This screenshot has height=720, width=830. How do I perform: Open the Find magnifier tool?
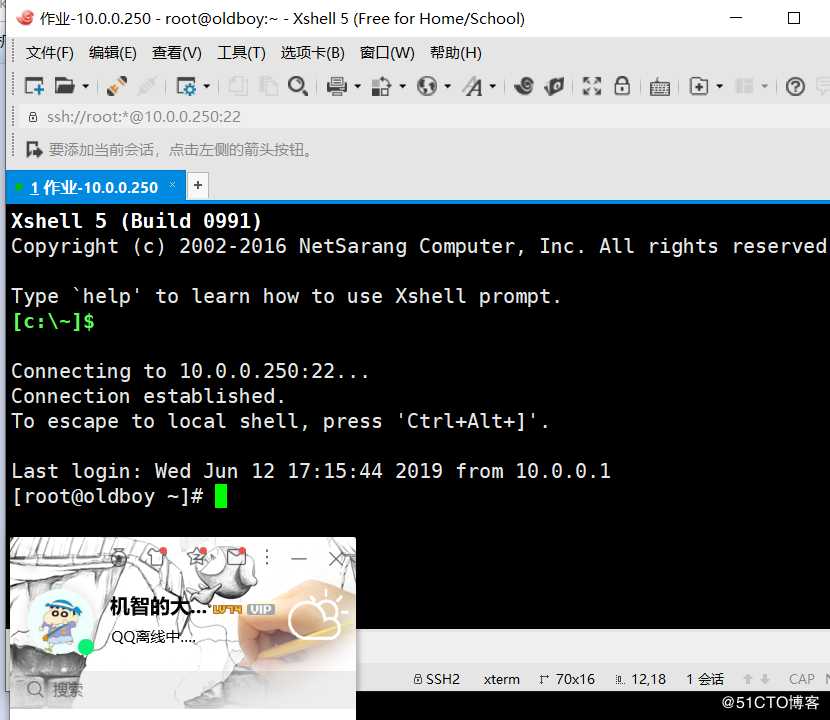click(x=297, y=86)
